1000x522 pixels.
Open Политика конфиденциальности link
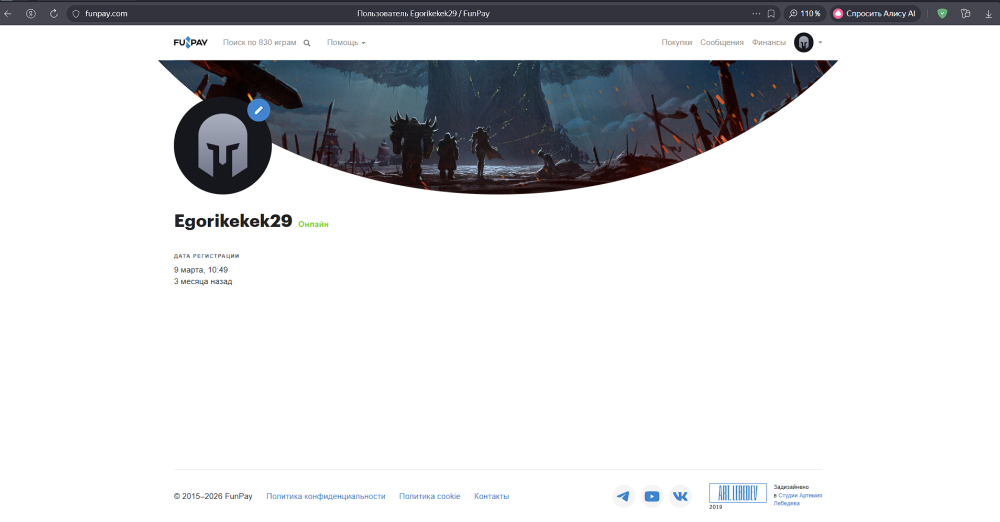point(326,496)
